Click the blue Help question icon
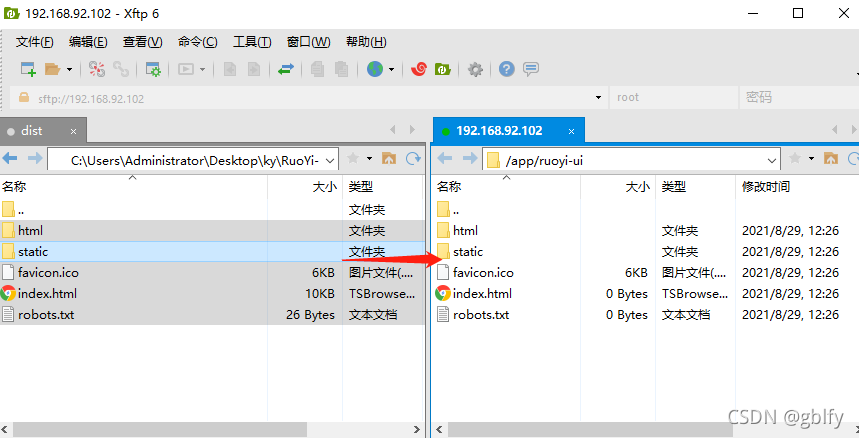The image size is (859, 438). [507, 69]
